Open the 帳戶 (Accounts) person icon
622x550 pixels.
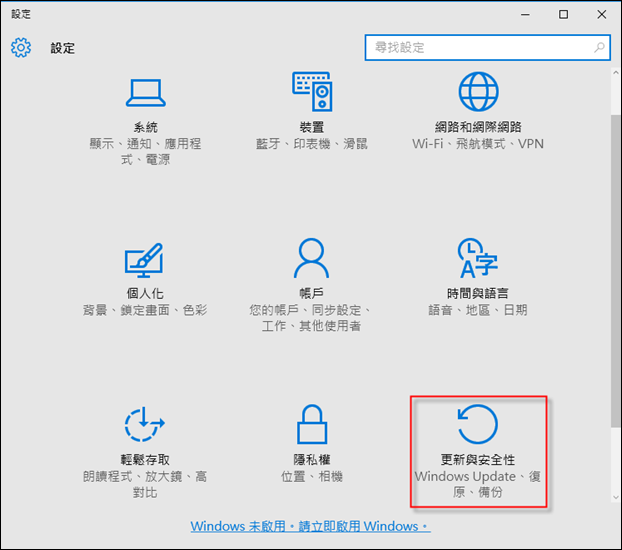click(311, 258)
